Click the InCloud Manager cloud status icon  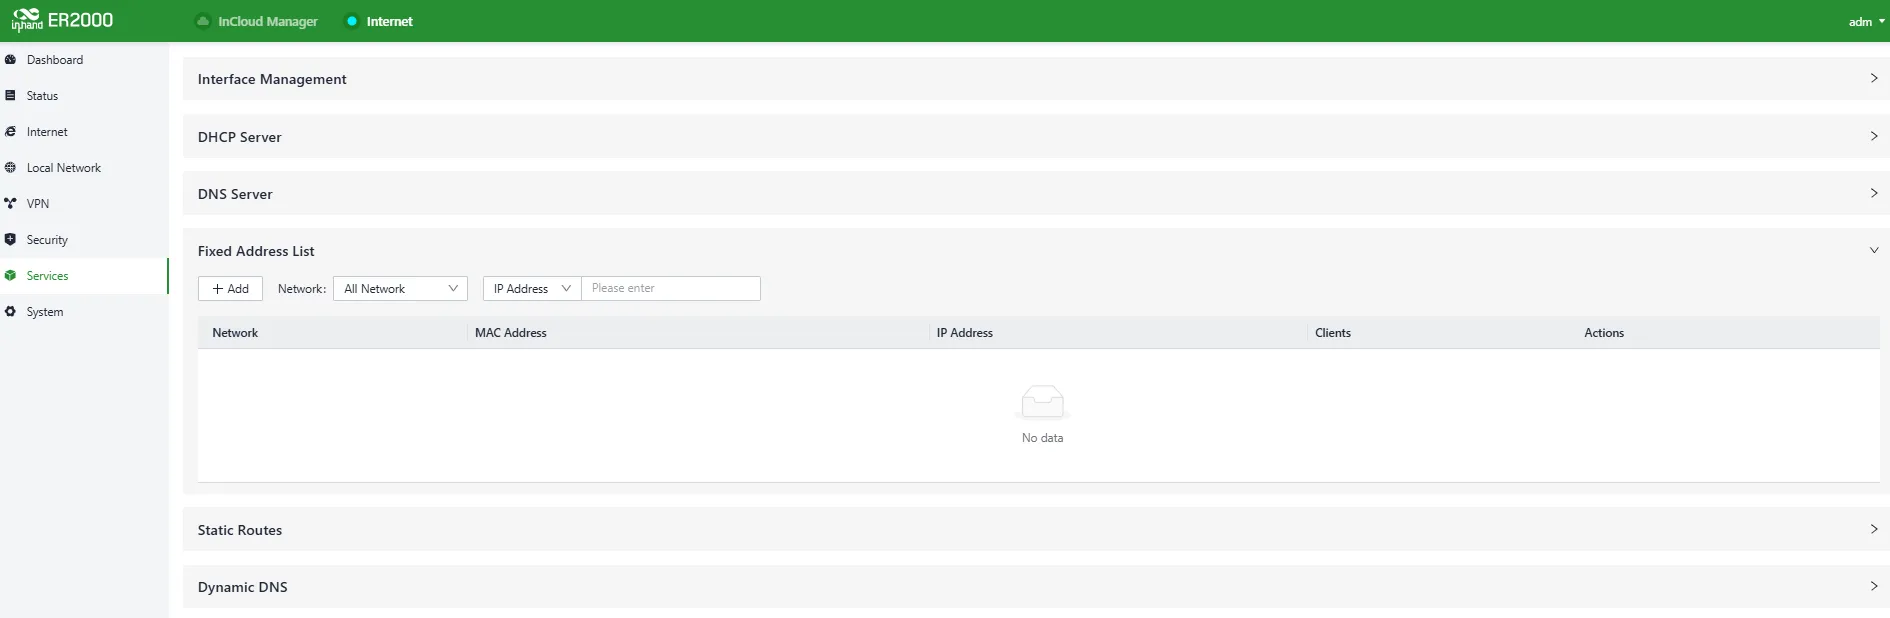click(x=203, y=21)
